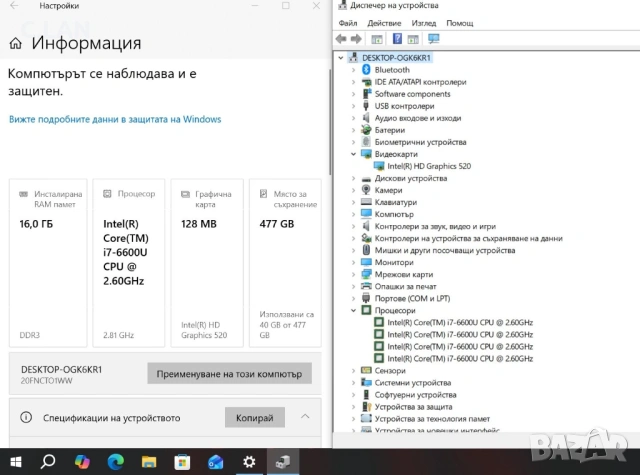Screen dimensions: 640x475
Task: Select the Мрежови карти network icon
Action: [x=366, y=274]
